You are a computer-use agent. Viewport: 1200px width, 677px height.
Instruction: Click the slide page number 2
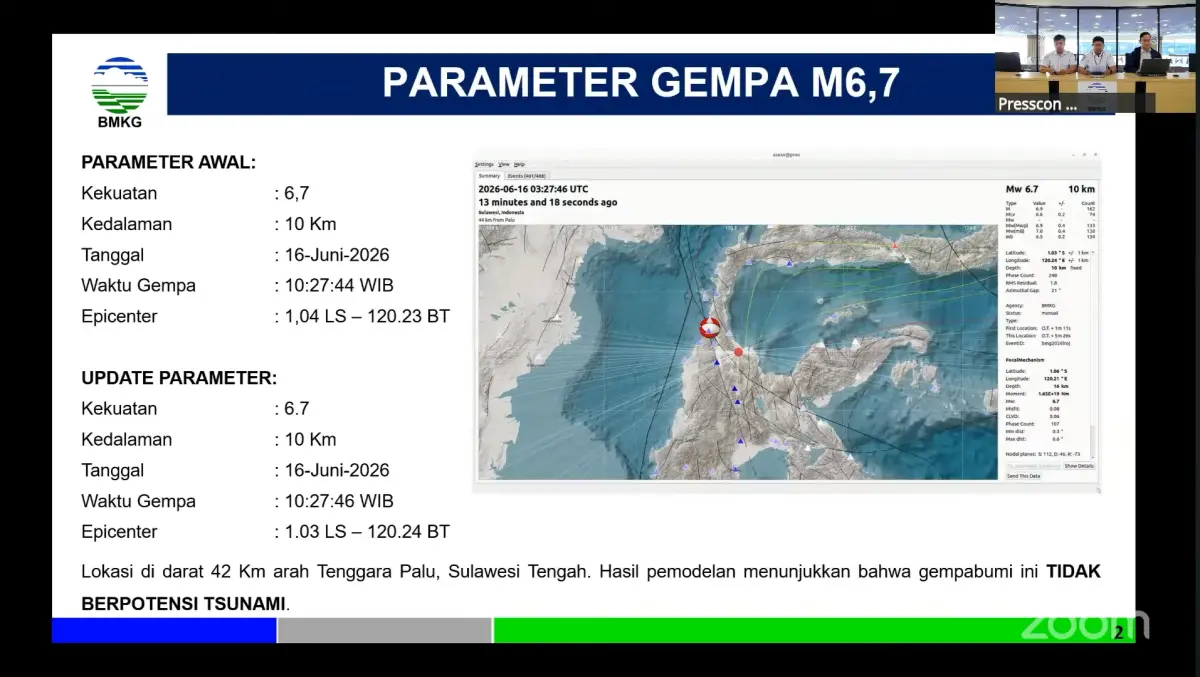1119,632
